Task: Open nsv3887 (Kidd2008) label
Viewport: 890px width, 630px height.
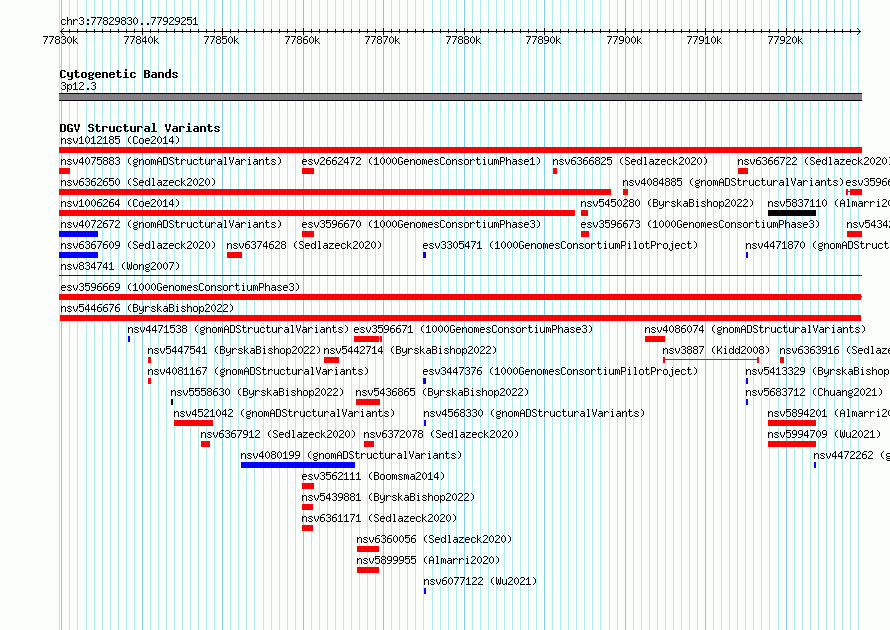Action: coord(716,350)
